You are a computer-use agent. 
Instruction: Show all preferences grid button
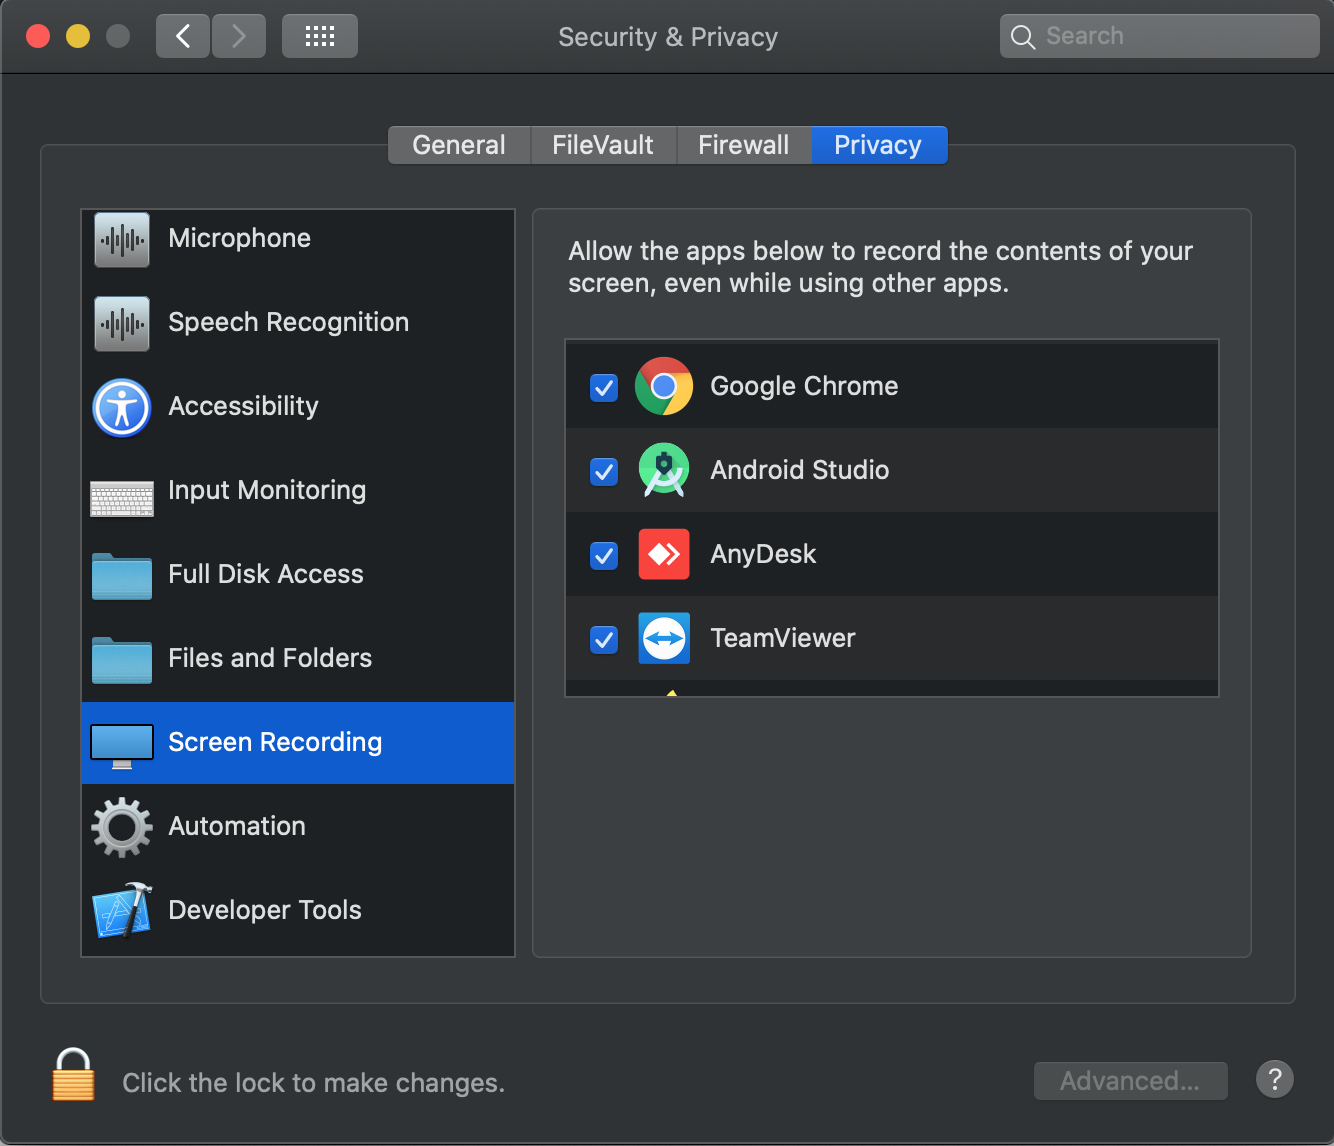point(320,37)
